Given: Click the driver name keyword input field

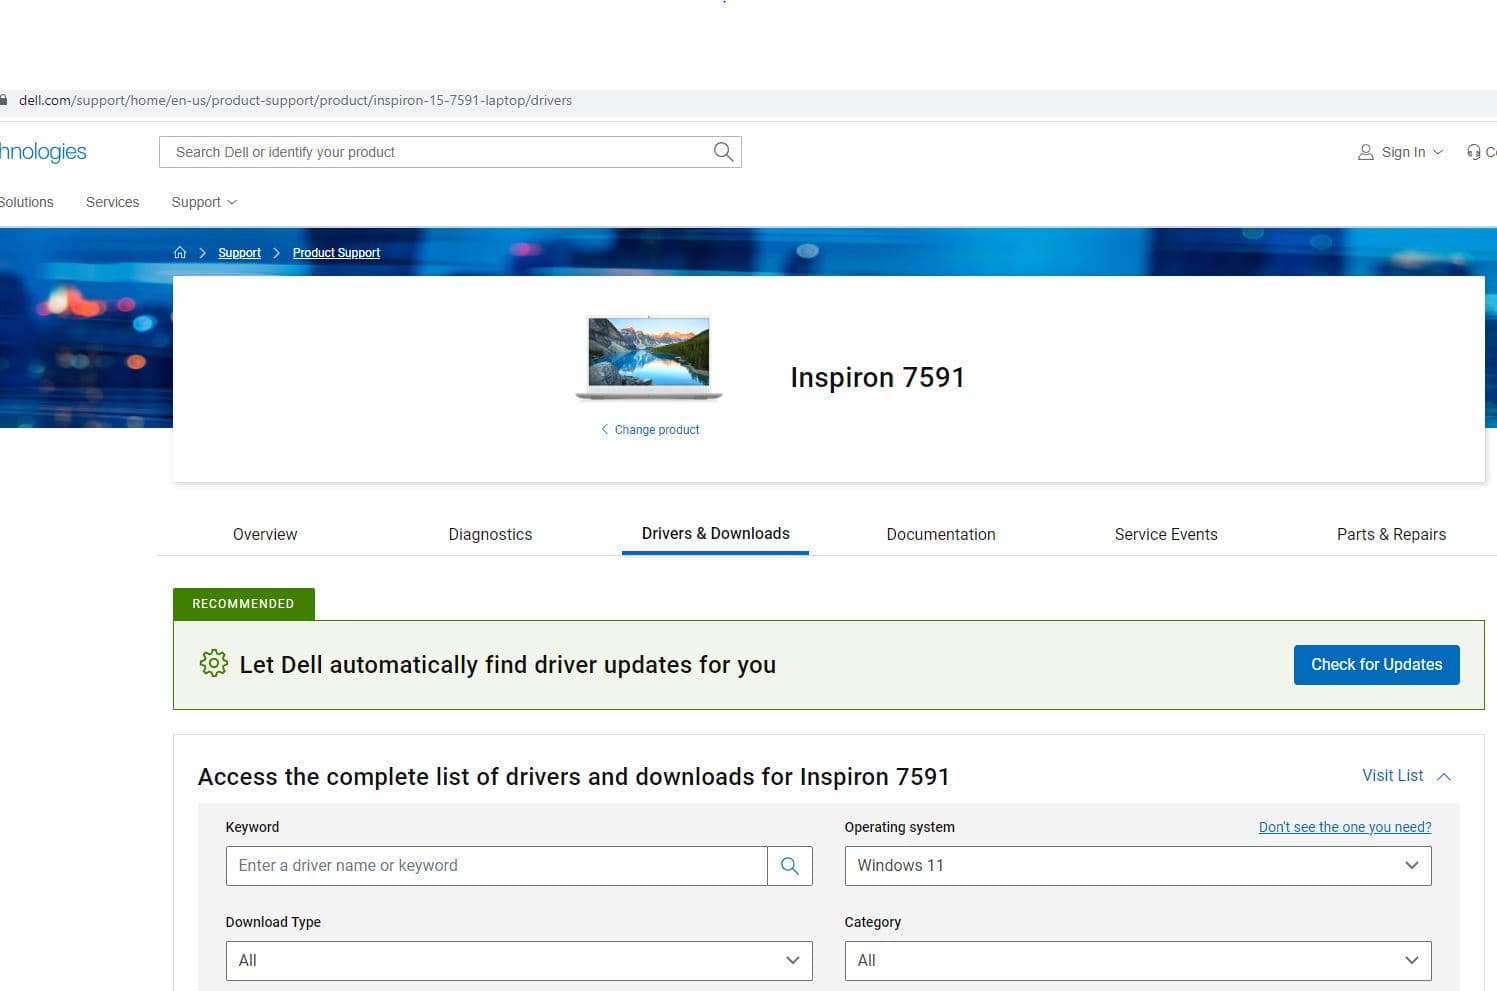Looking at the screenshot, I should pyautogui.click(x=496, y=866).
